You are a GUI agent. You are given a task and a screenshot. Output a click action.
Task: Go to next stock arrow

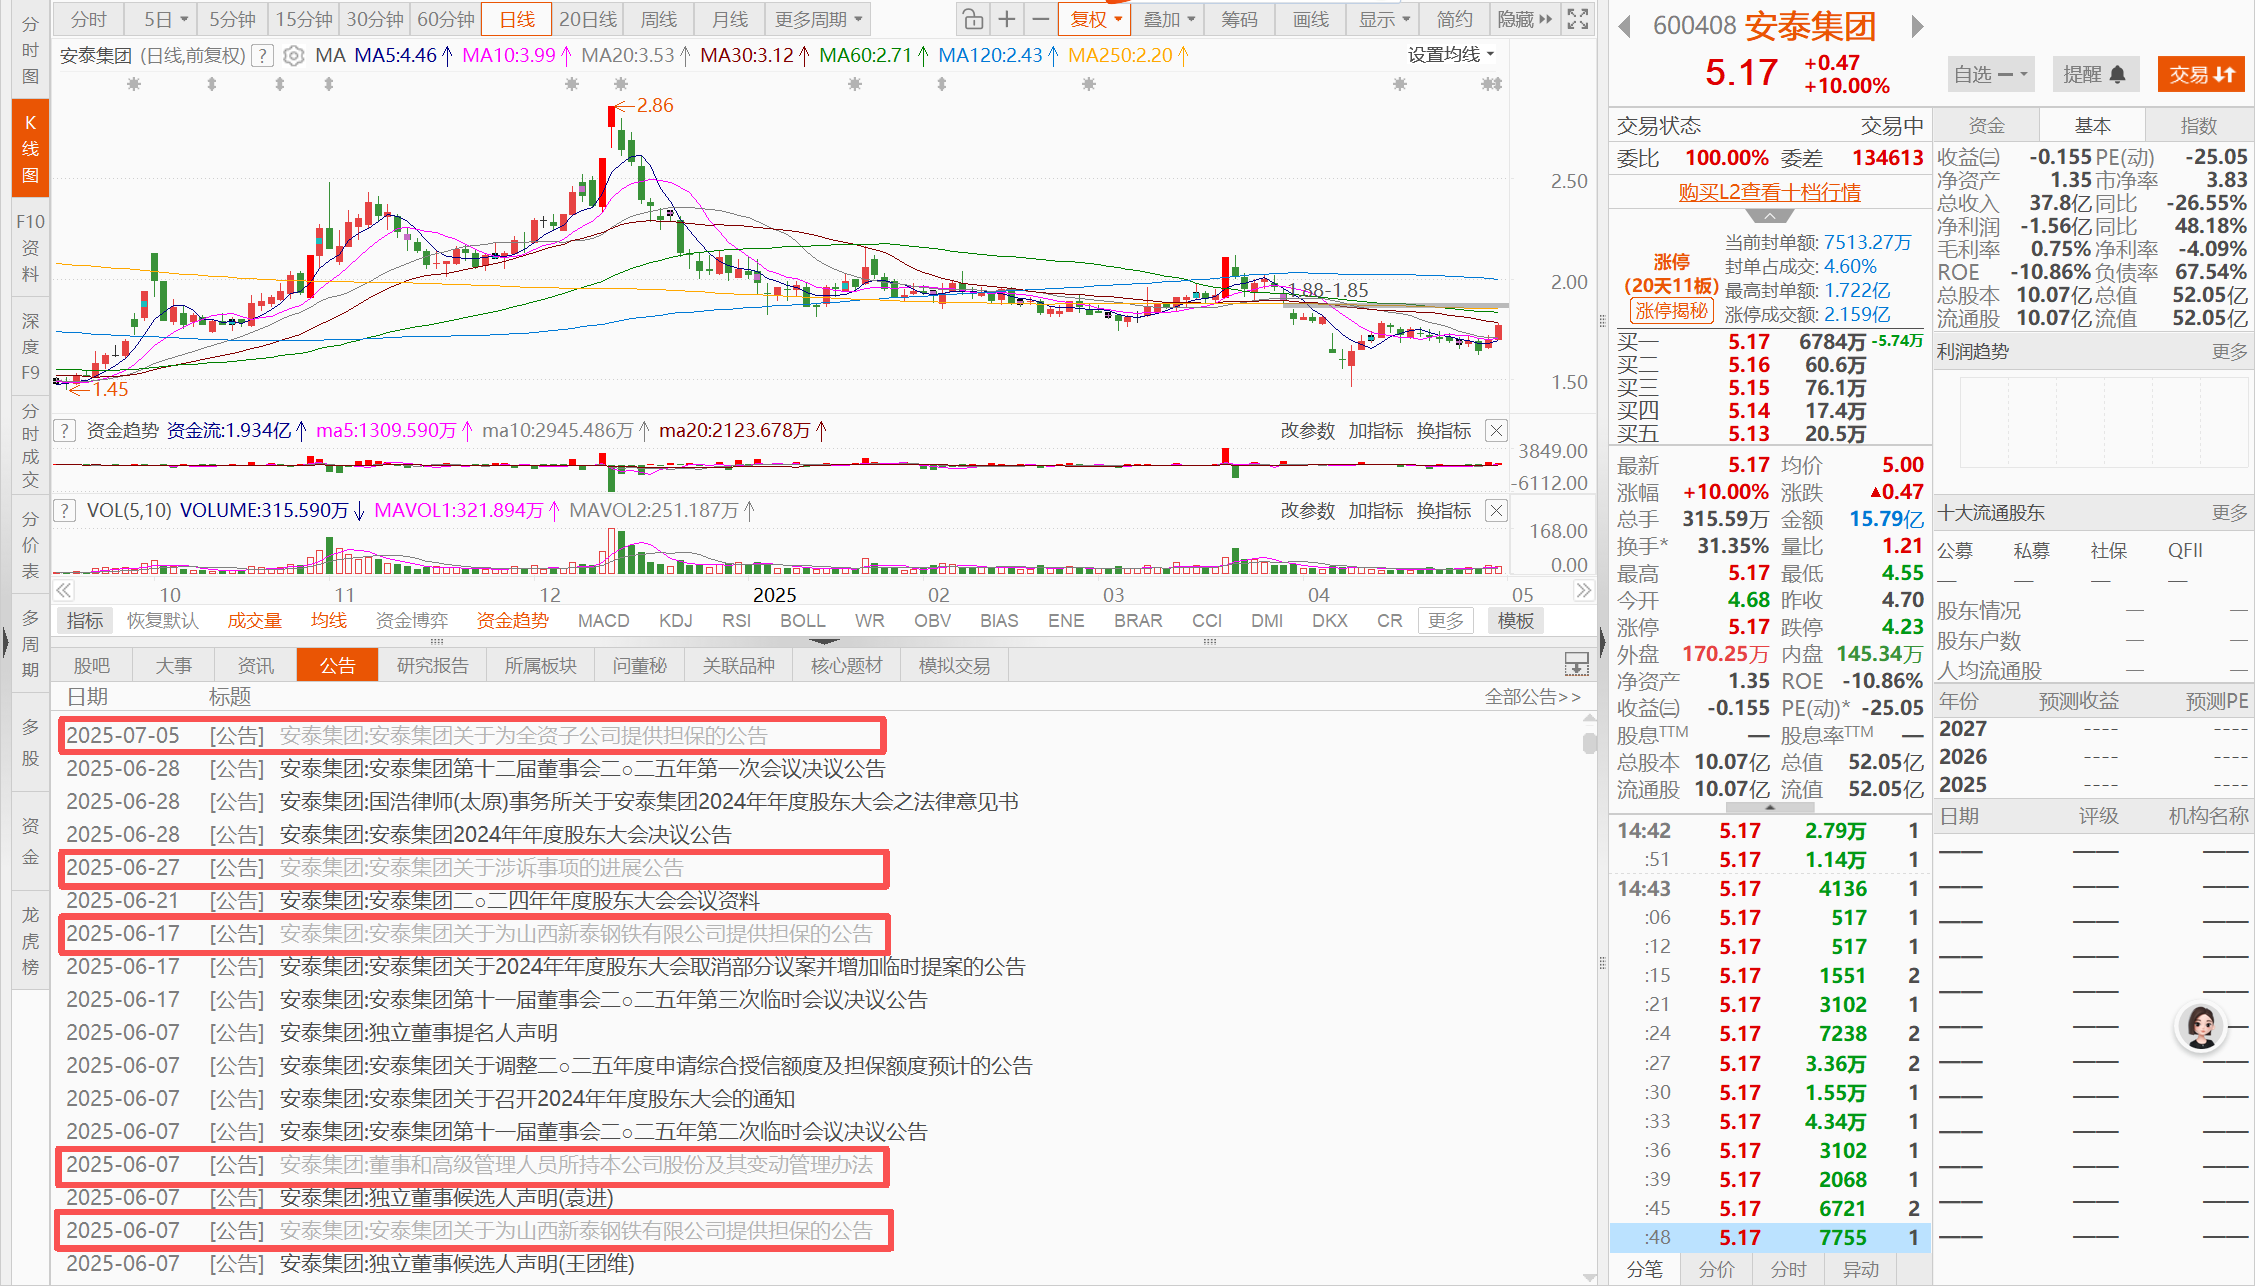pyautogui.click(x=1917, y=26)
